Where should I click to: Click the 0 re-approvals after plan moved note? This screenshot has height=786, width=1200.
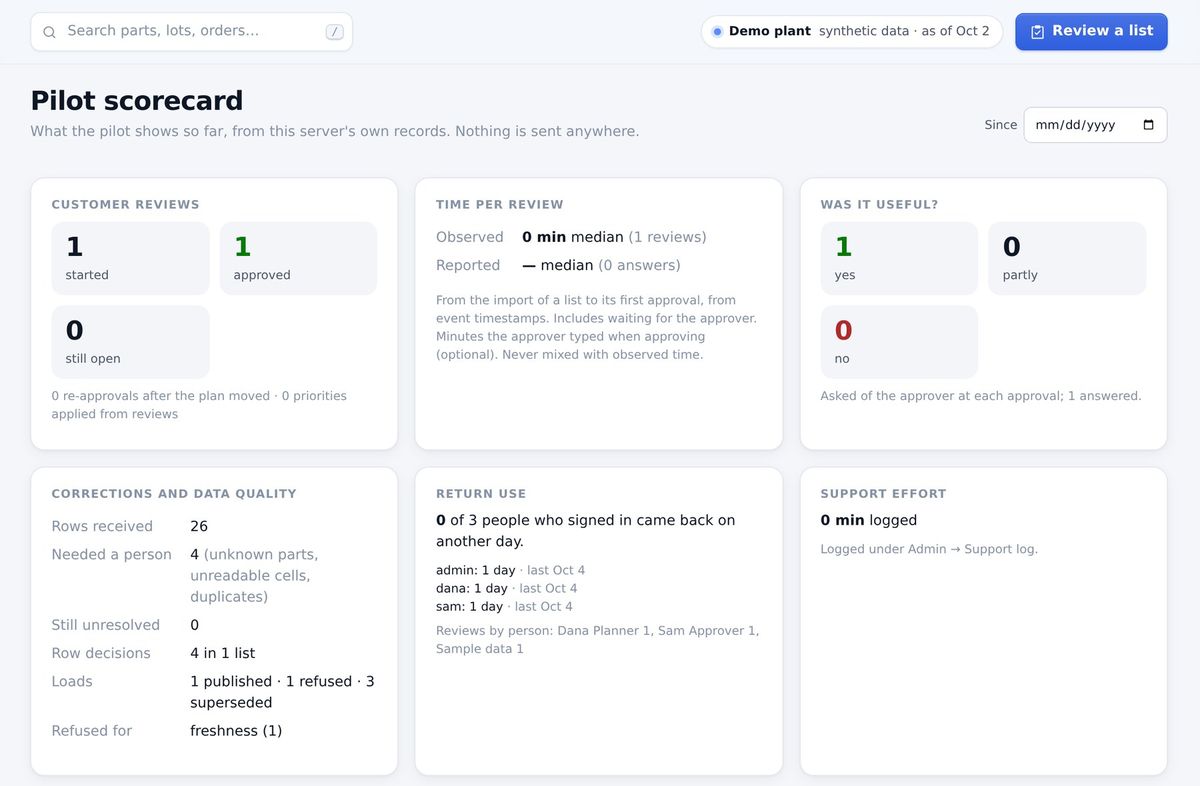(199, 405)
